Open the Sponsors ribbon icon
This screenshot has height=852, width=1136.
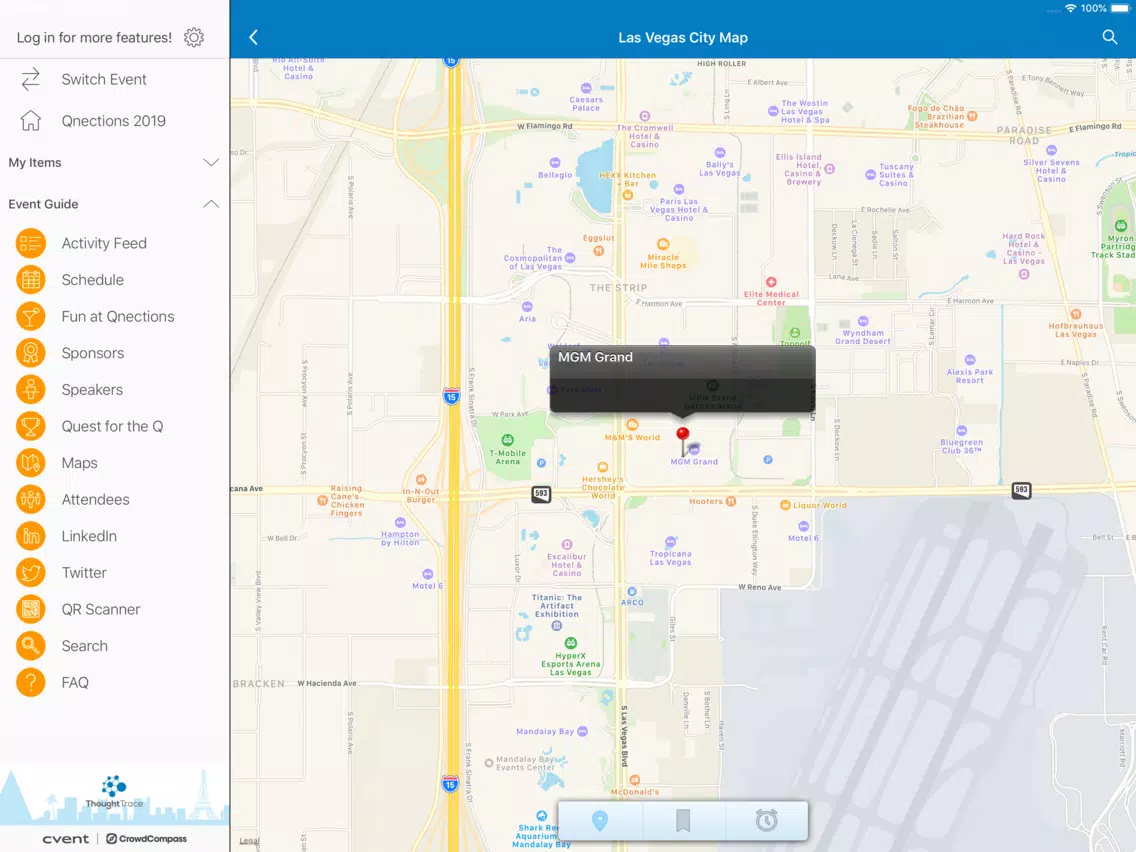(30, 353)
